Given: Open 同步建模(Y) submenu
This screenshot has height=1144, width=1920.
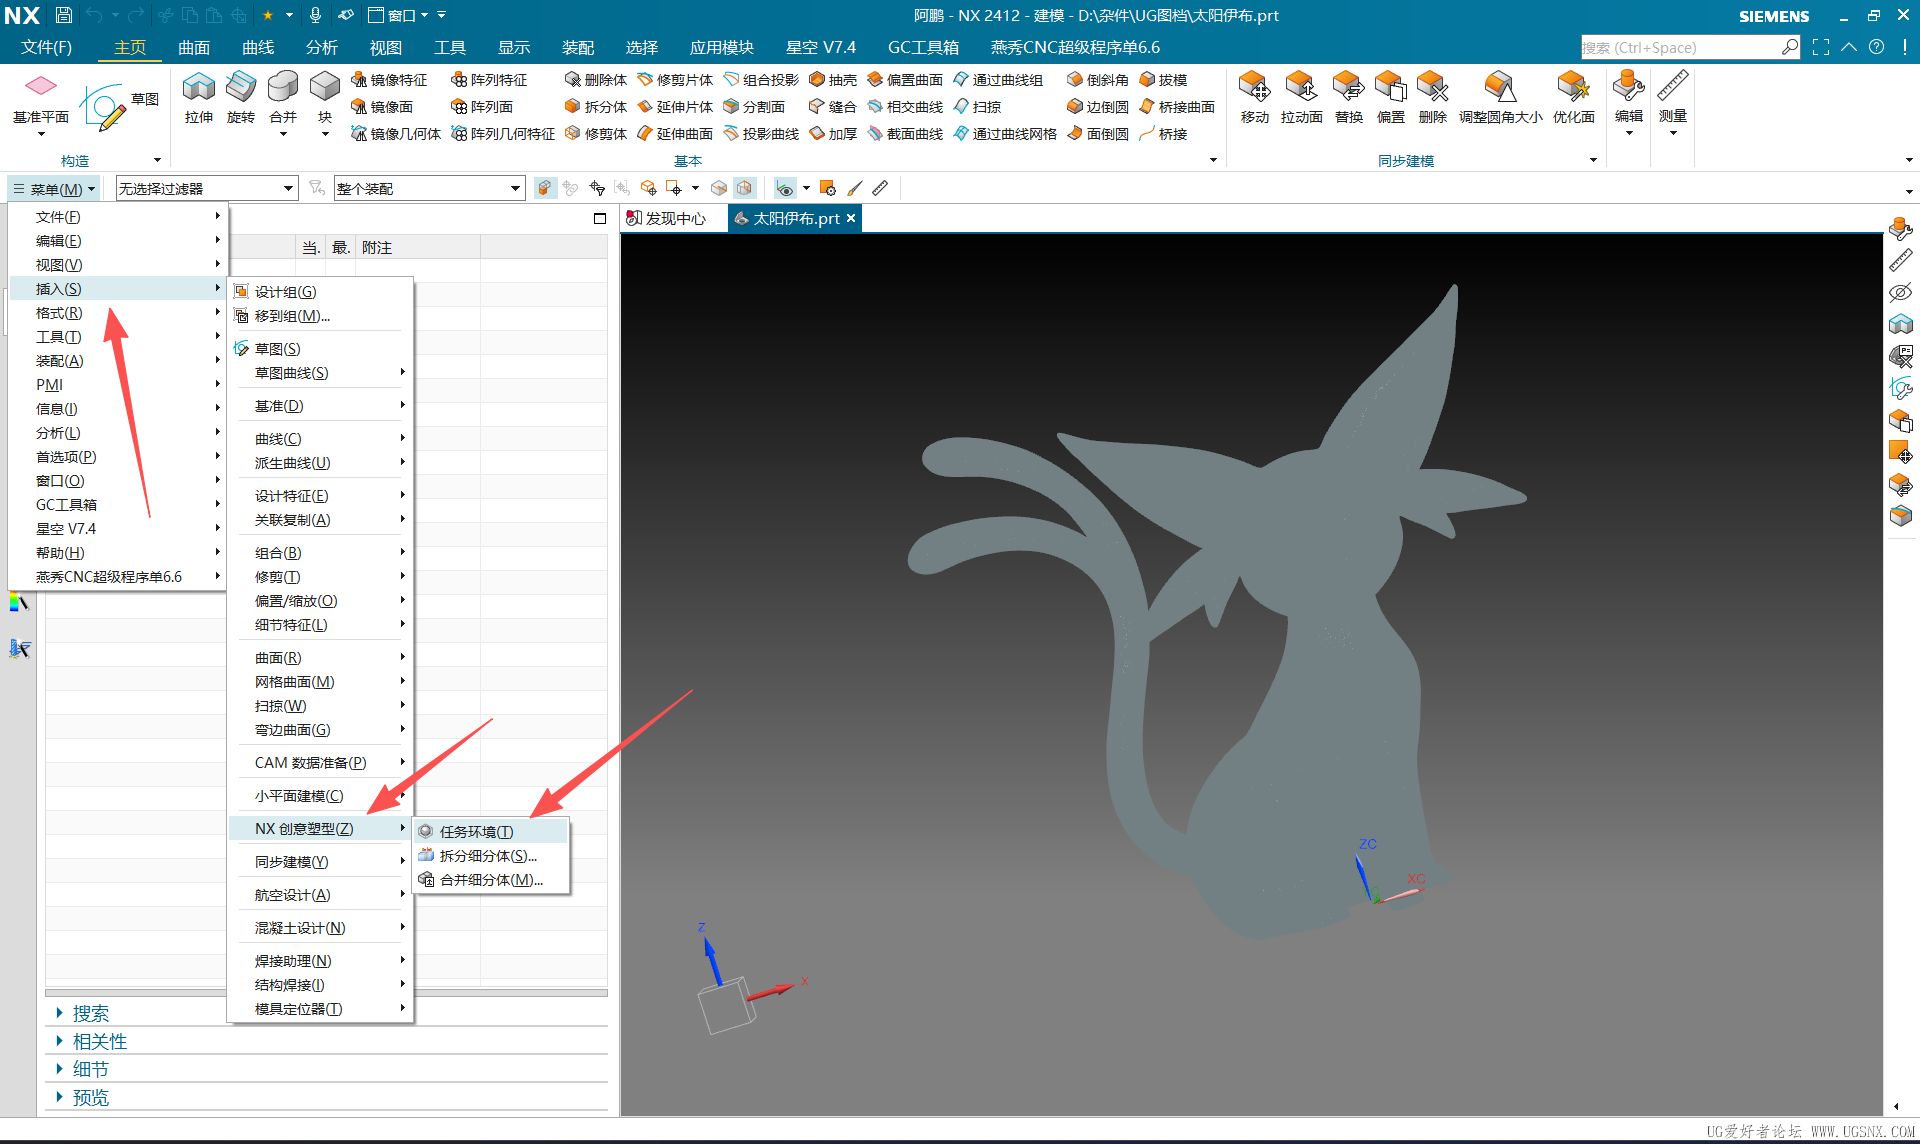Looking at the screenshot, I should (320, 862).
